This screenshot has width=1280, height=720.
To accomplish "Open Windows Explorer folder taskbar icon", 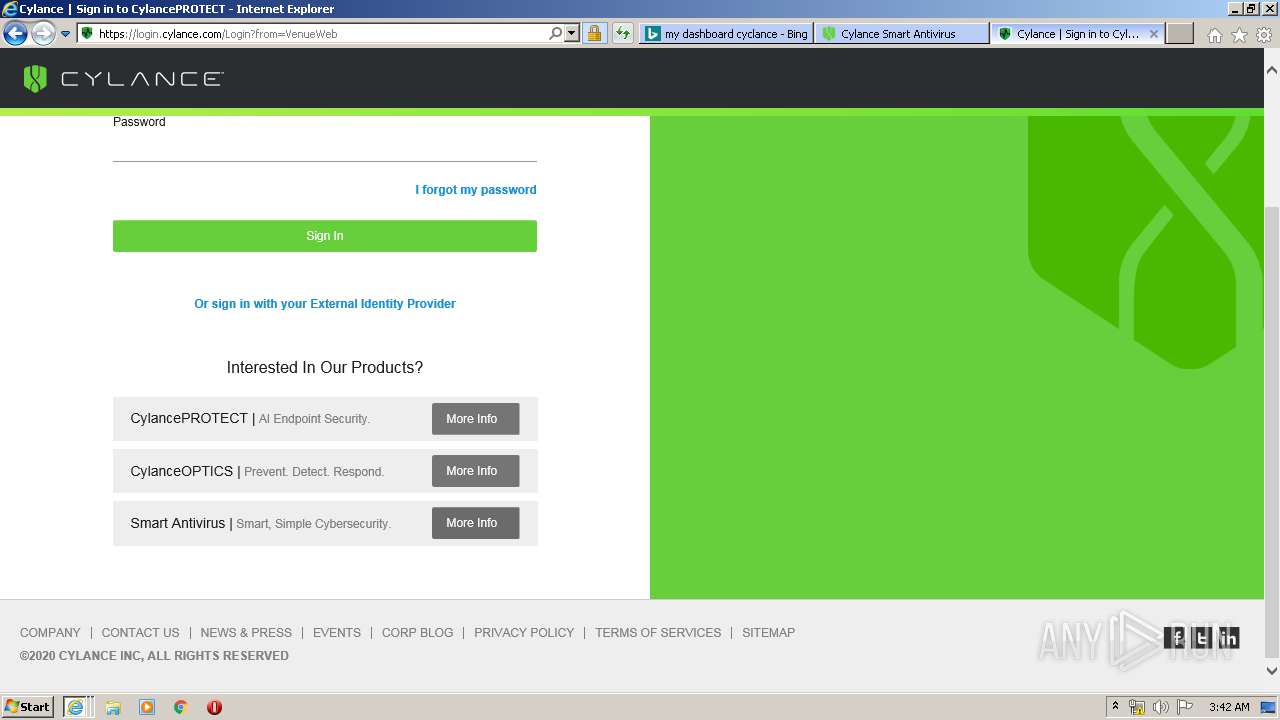I will tap(113, 707).
